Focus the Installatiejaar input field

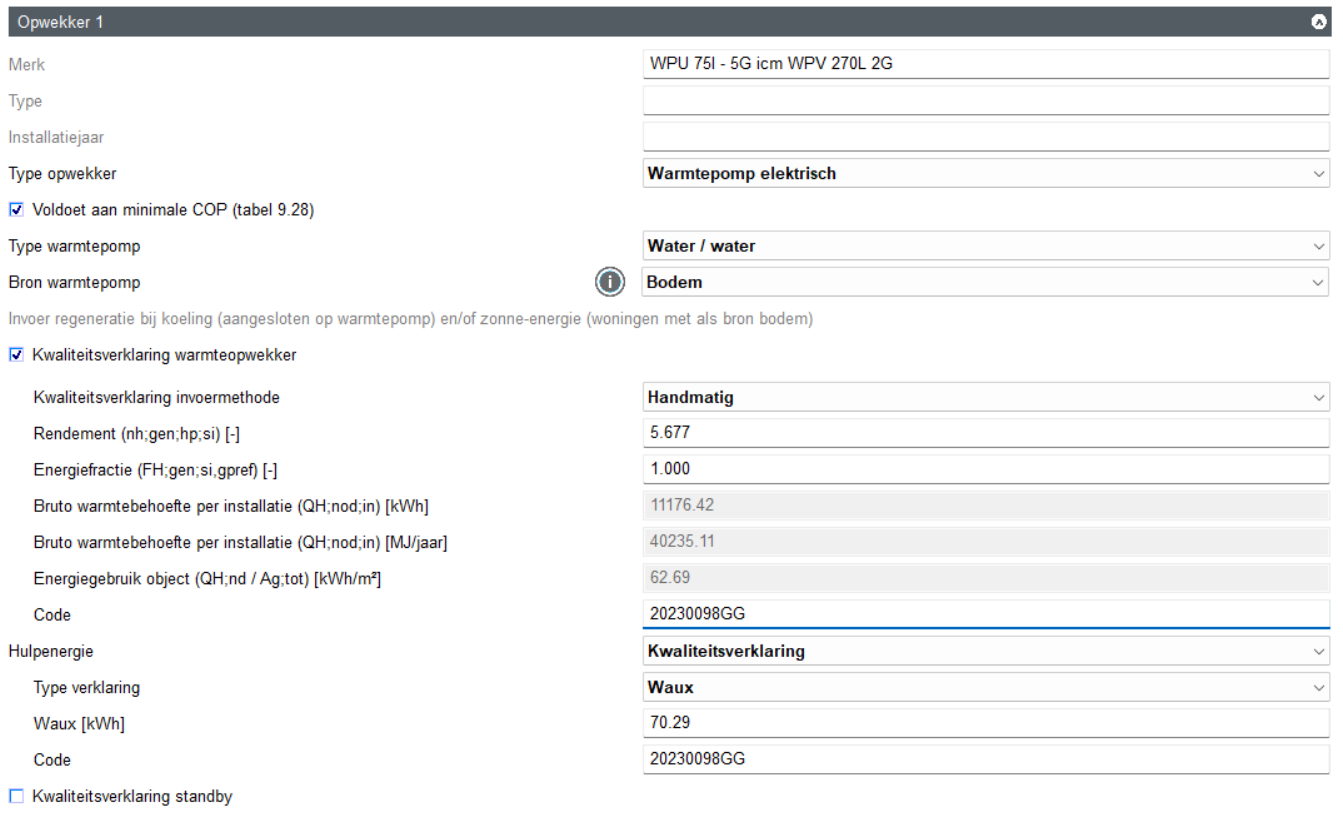pyautogui.click(x=985, y=137)
